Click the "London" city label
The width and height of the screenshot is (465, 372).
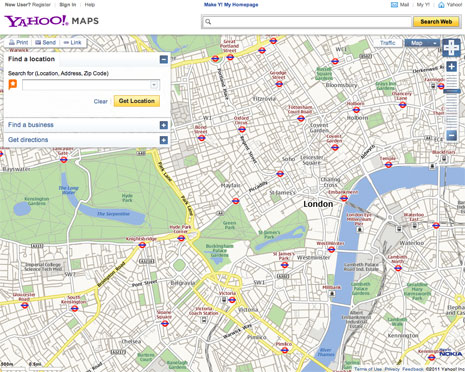318,204
